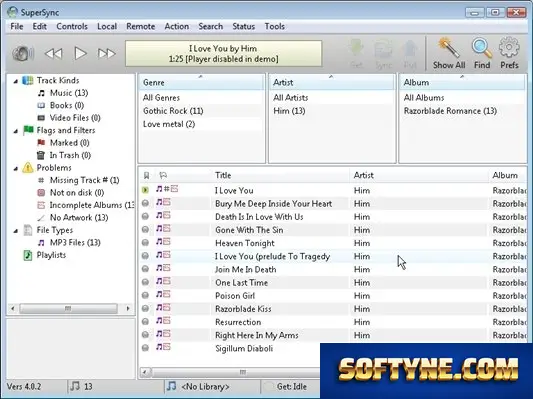This screenshot has width=533, height=399.
Task: Click the sidebar horizontal scrollbar thumb
Action: click(68, 309)
